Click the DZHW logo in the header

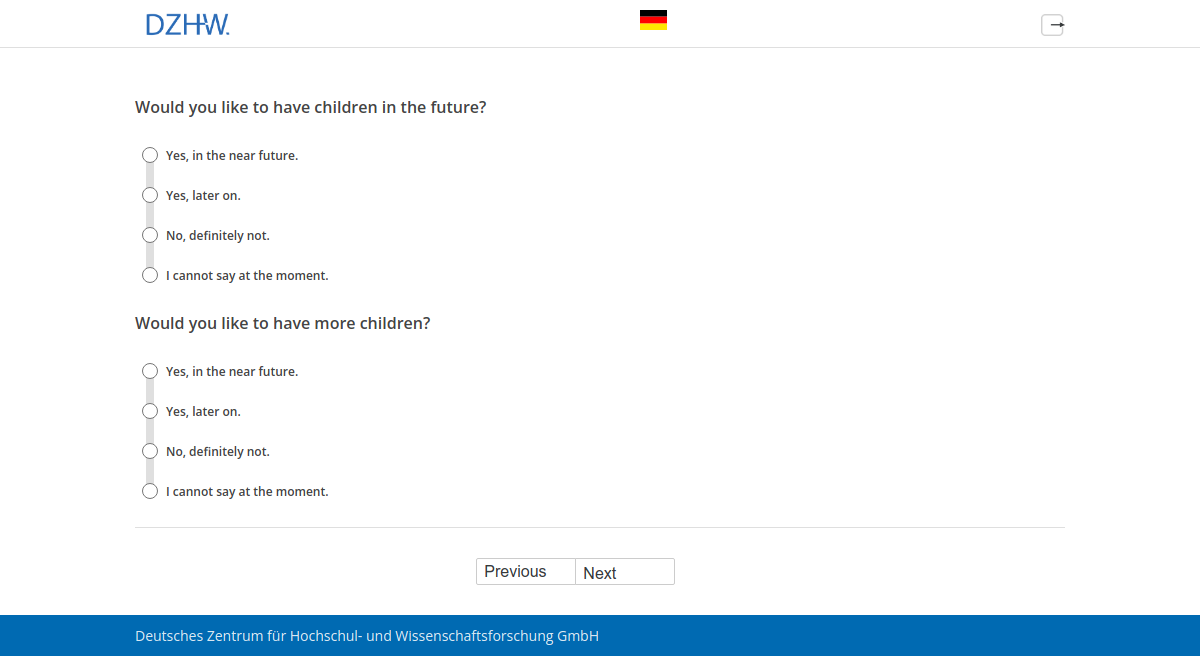188,23
